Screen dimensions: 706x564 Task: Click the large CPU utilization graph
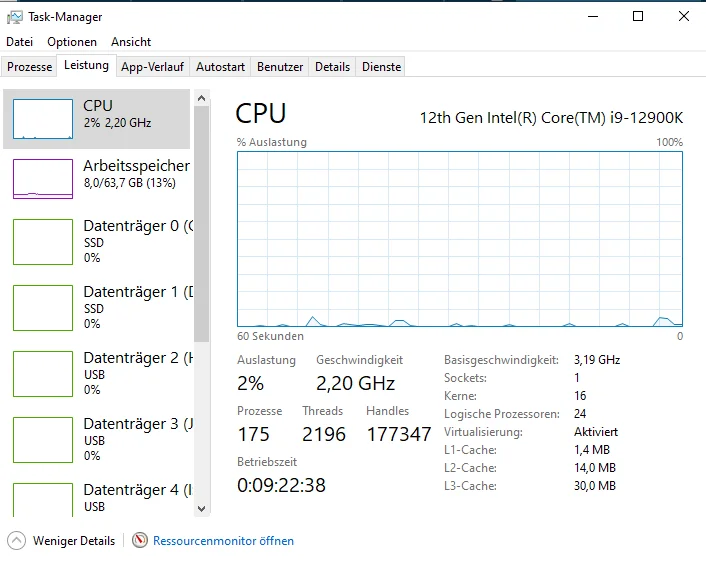[460, 239]
